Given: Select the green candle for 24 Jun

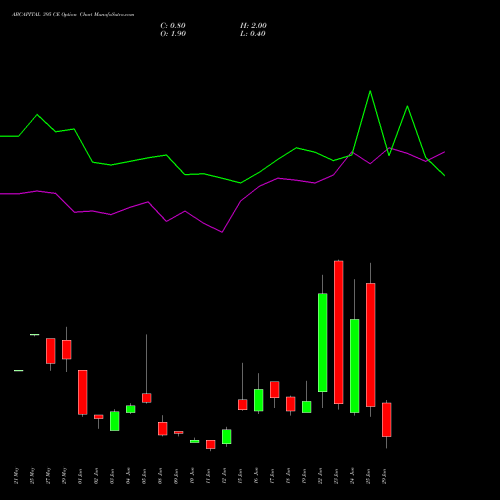Looking at the screenshot, I should click(x=355, y=366).
